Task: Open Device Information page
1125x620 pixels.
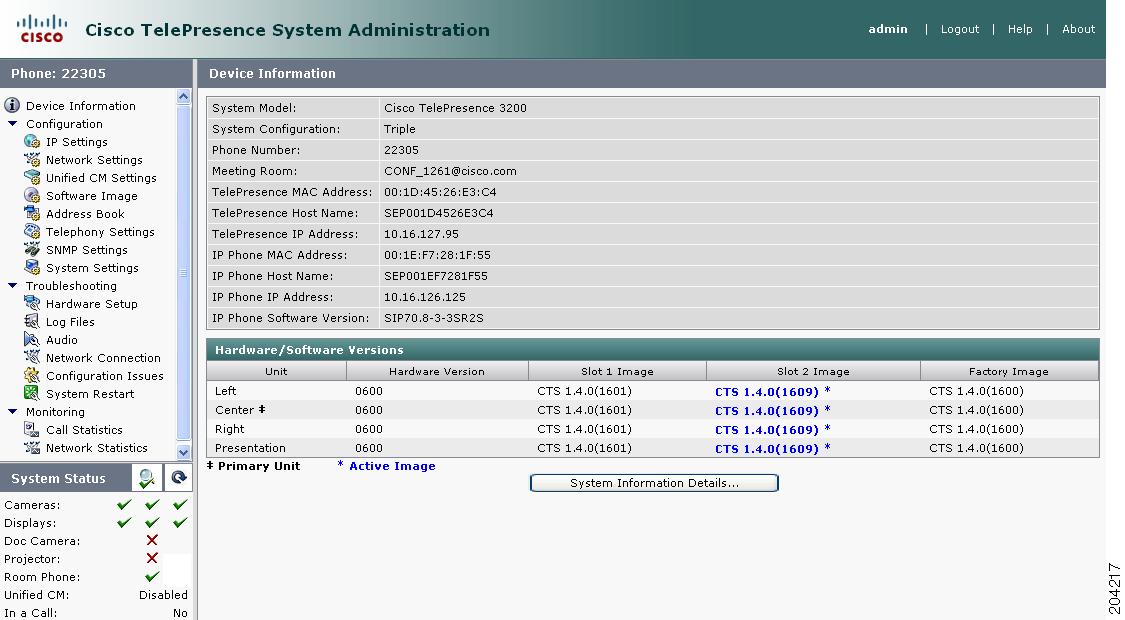Action: 80,105
